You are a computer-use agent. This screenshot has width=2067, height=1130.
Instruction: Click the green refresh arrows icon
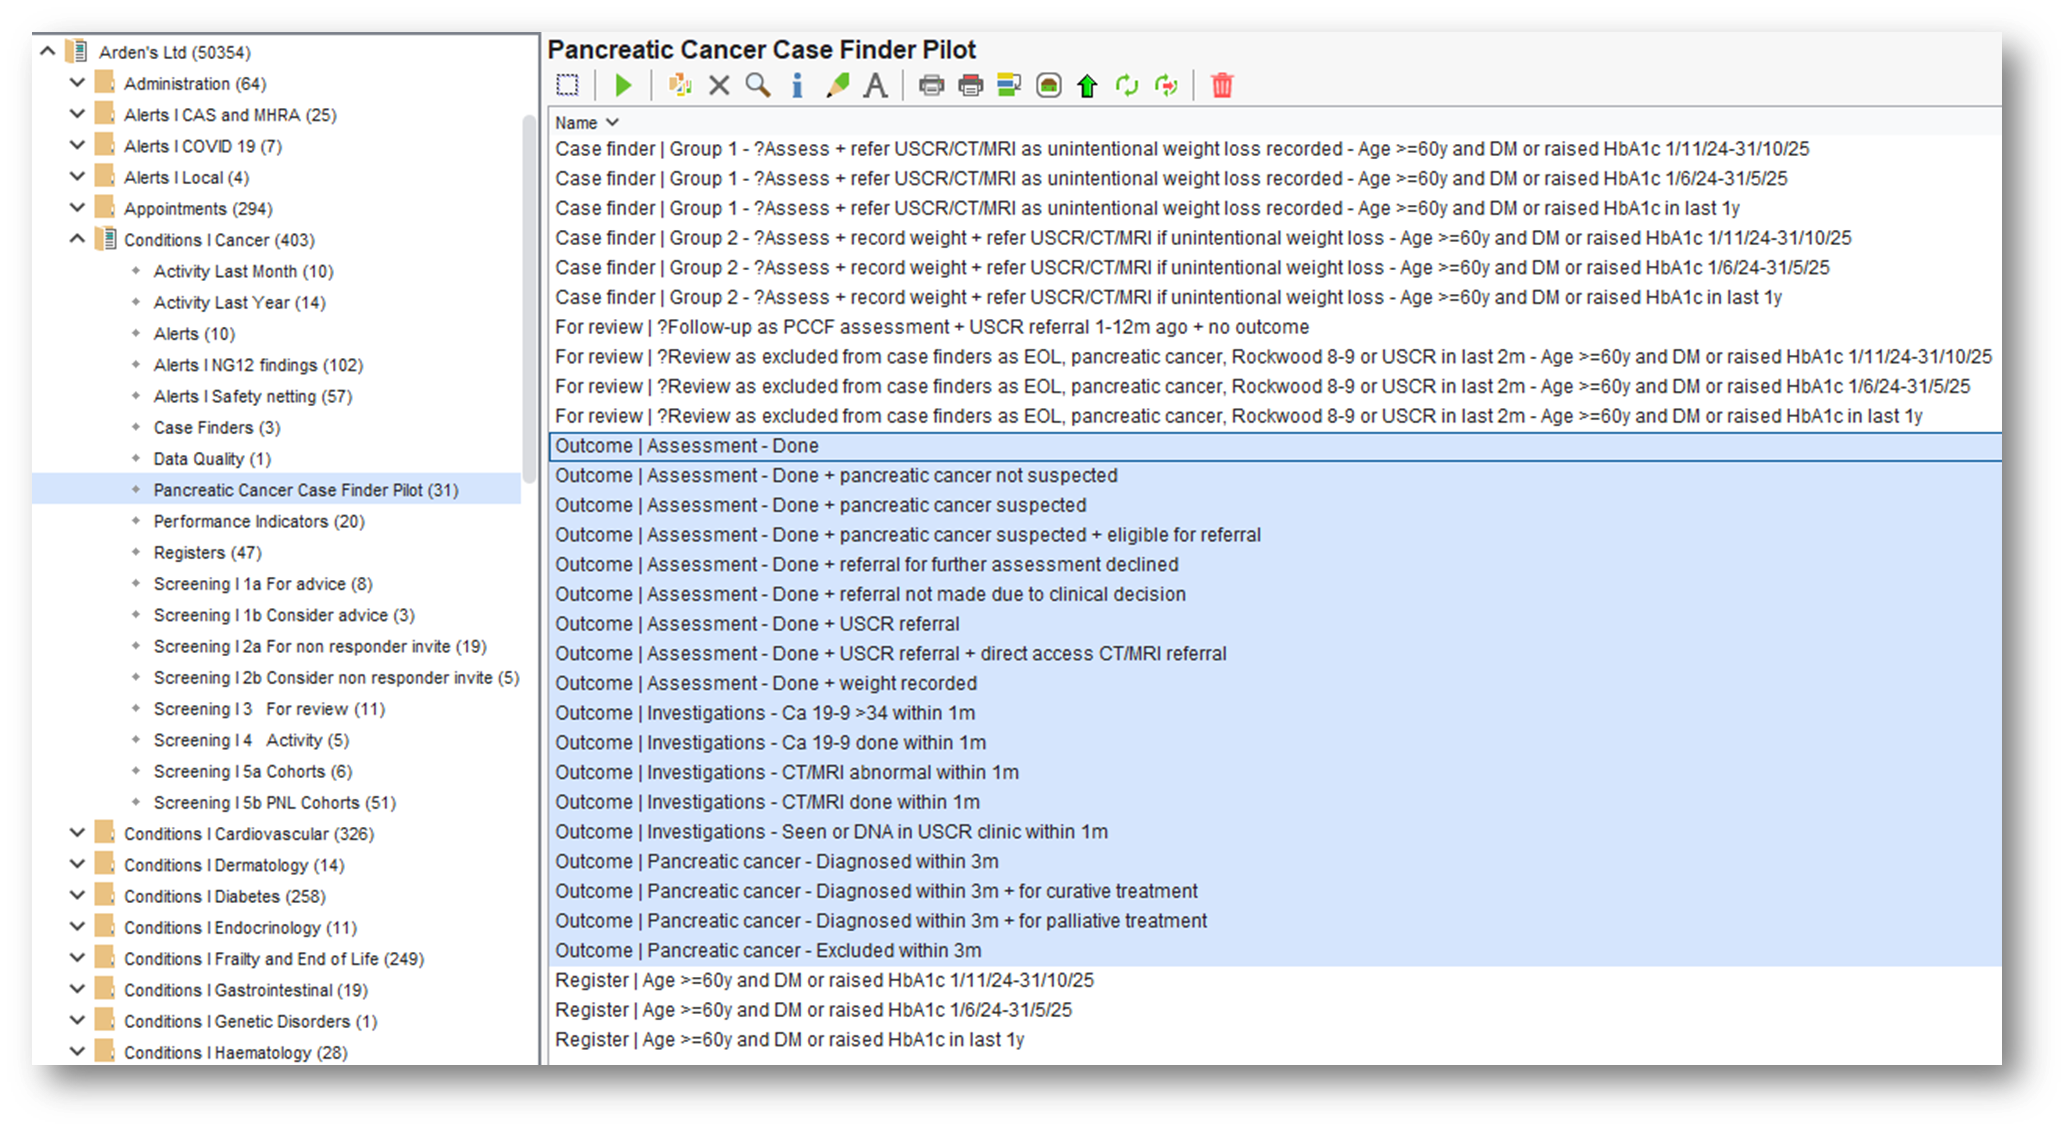tap(1127, 86)
